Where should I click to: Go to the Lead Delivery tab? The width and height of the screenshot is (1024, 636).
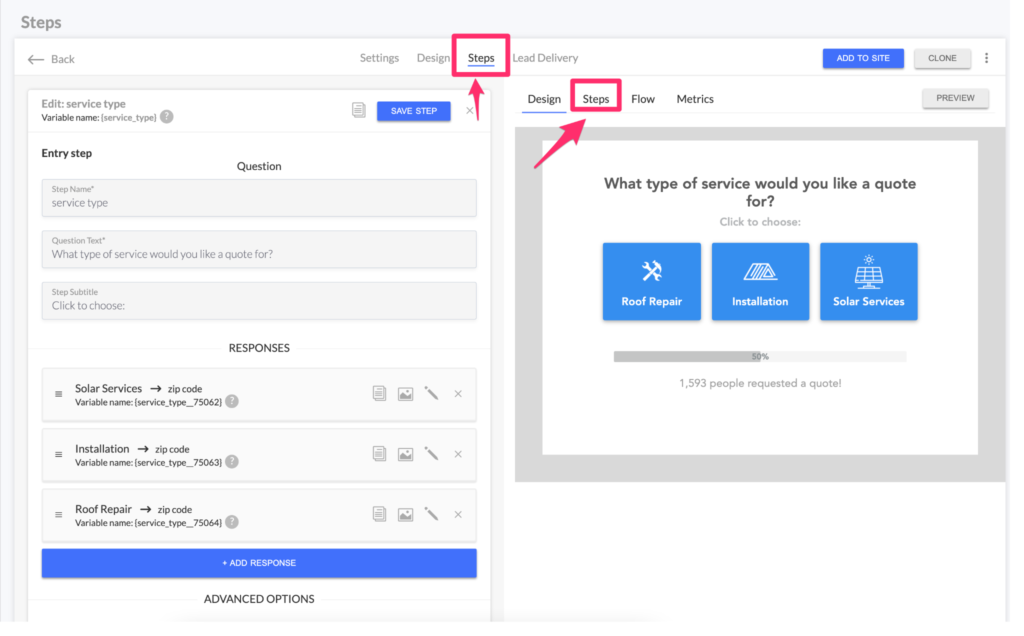coord(545,58)
